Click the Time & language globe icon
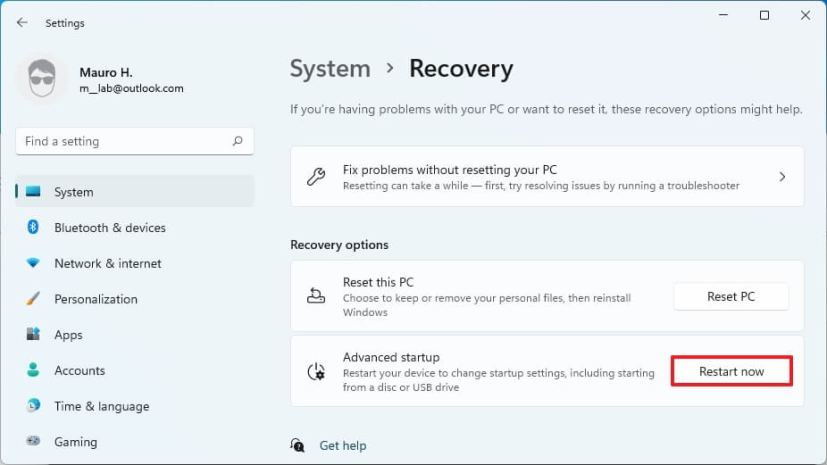 (x=33, y=406)
